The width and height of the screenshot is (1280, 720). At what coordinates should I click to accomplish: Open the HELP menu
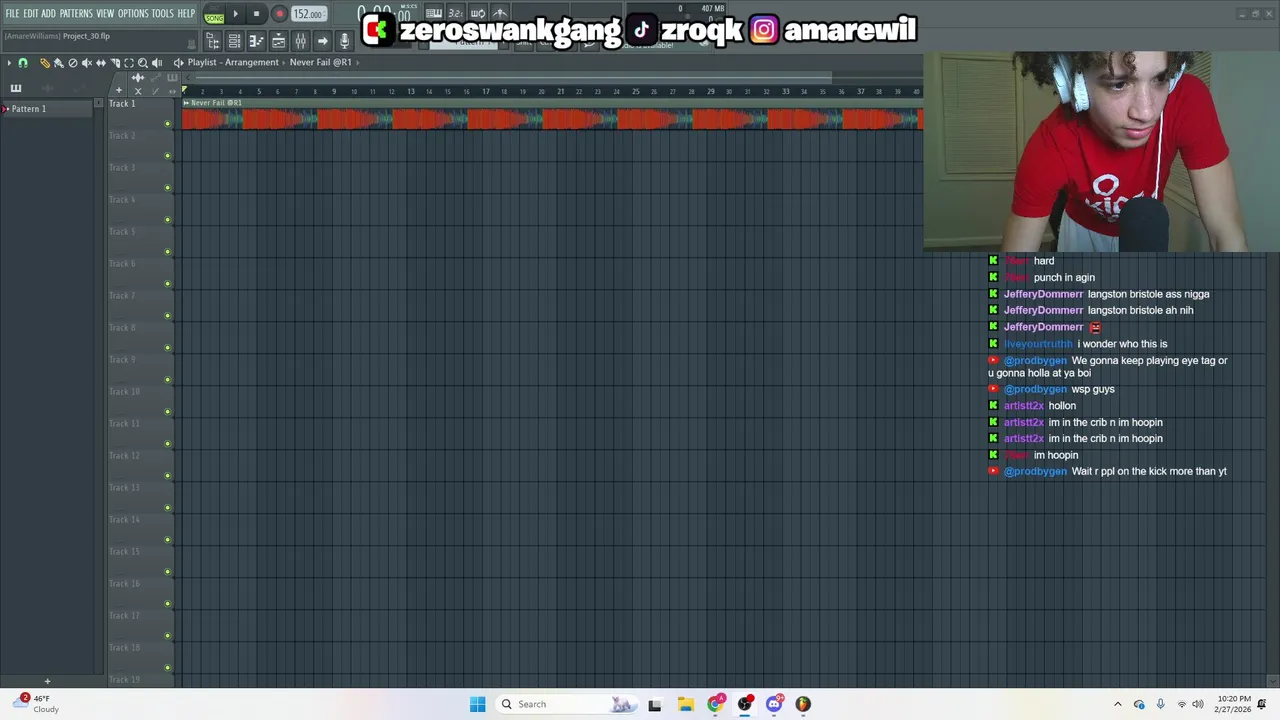click(186, 14)
